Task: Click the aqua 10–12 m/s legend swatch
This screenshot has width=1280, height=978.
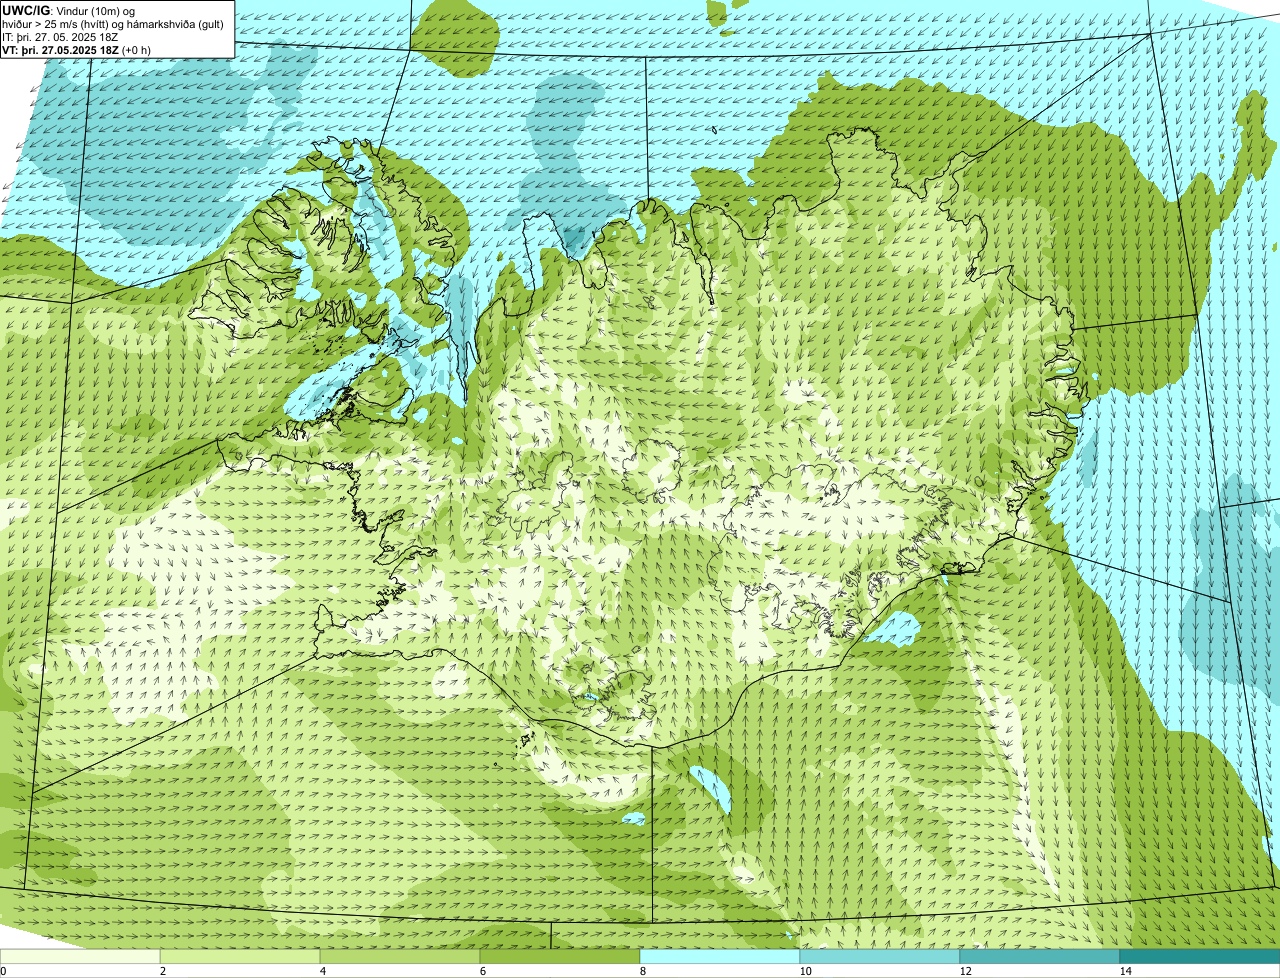Action: [x=880, y=956]
